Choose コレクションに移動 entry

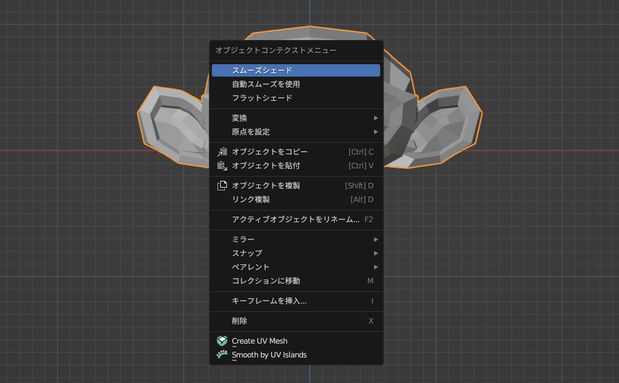(x=296, y=281)
